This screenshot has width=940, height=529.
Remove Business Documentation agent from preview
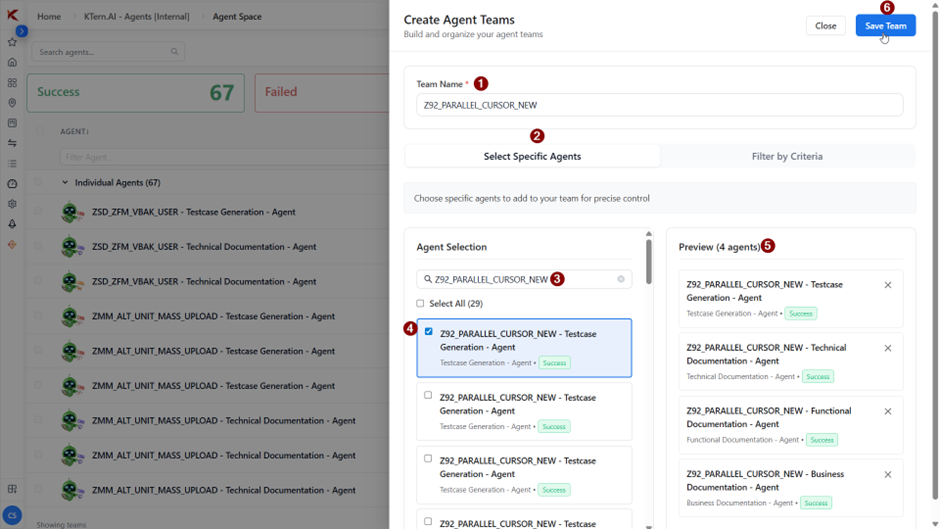887,474
